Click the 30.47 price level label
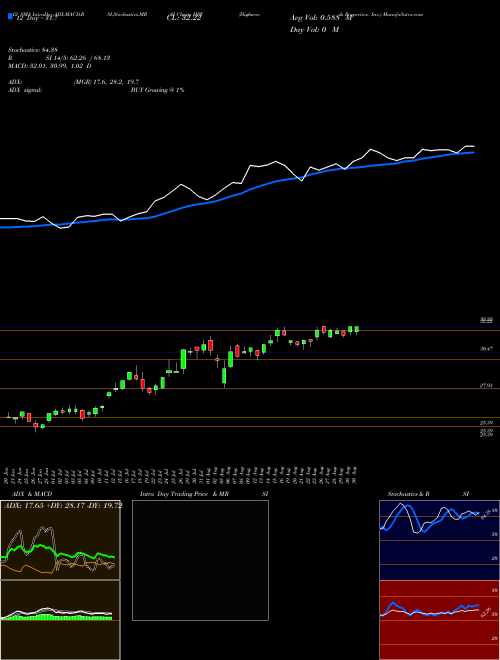The image size is (500, 660). (486, 349)
